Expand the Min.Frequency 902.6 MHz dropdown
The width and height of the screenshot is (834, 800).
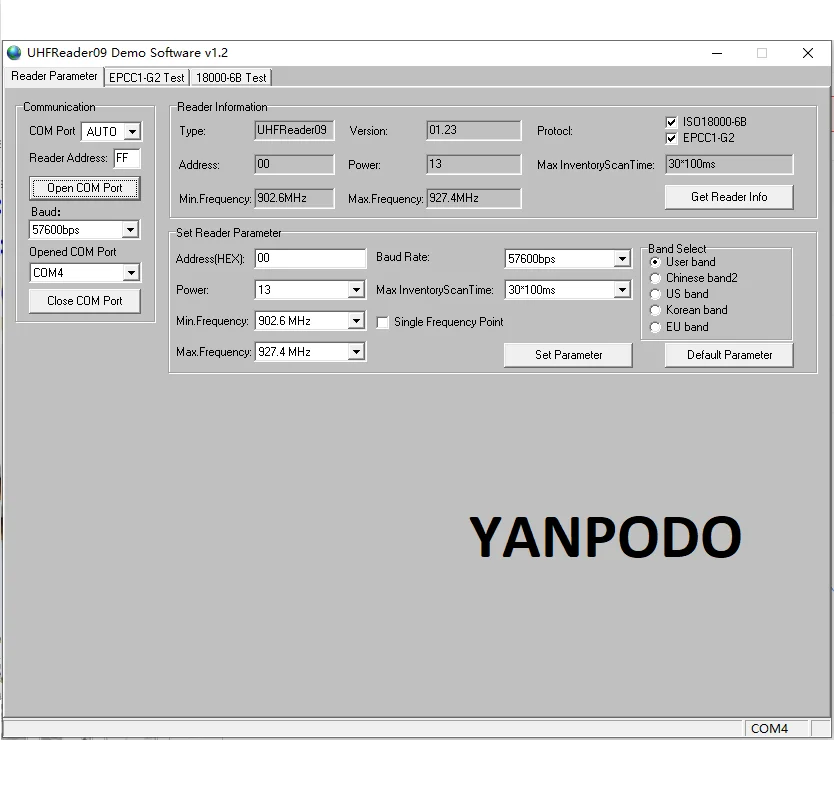tap(356, 321)
